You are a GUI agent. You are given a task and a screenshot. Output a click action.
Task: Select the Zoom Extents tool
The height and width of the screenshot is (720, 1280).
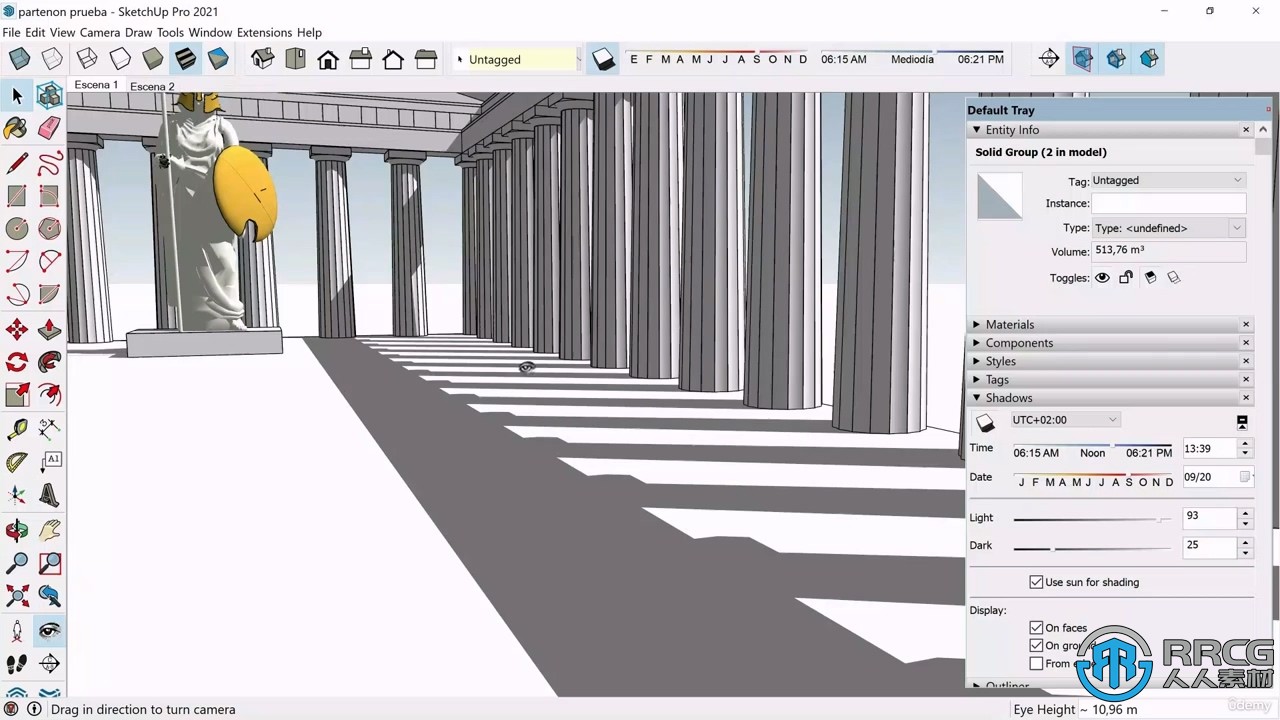(x=17, y=597)
